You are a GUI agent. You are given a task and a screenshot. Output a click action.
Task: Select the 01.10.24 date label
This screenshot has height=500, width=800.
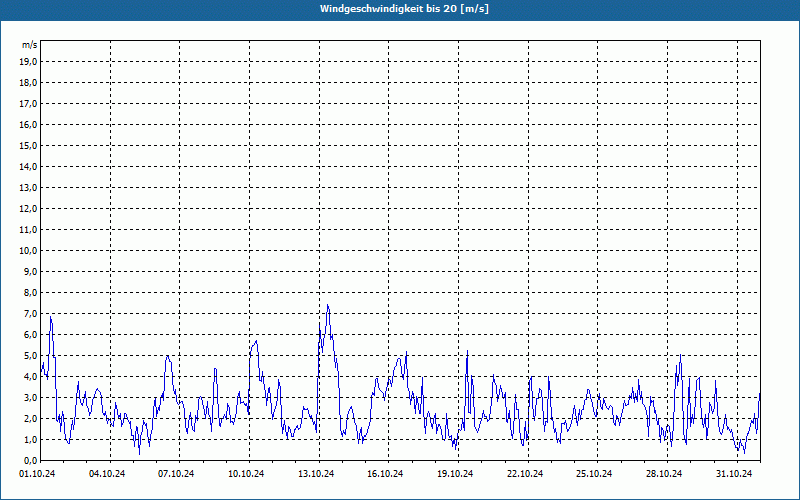37,473
